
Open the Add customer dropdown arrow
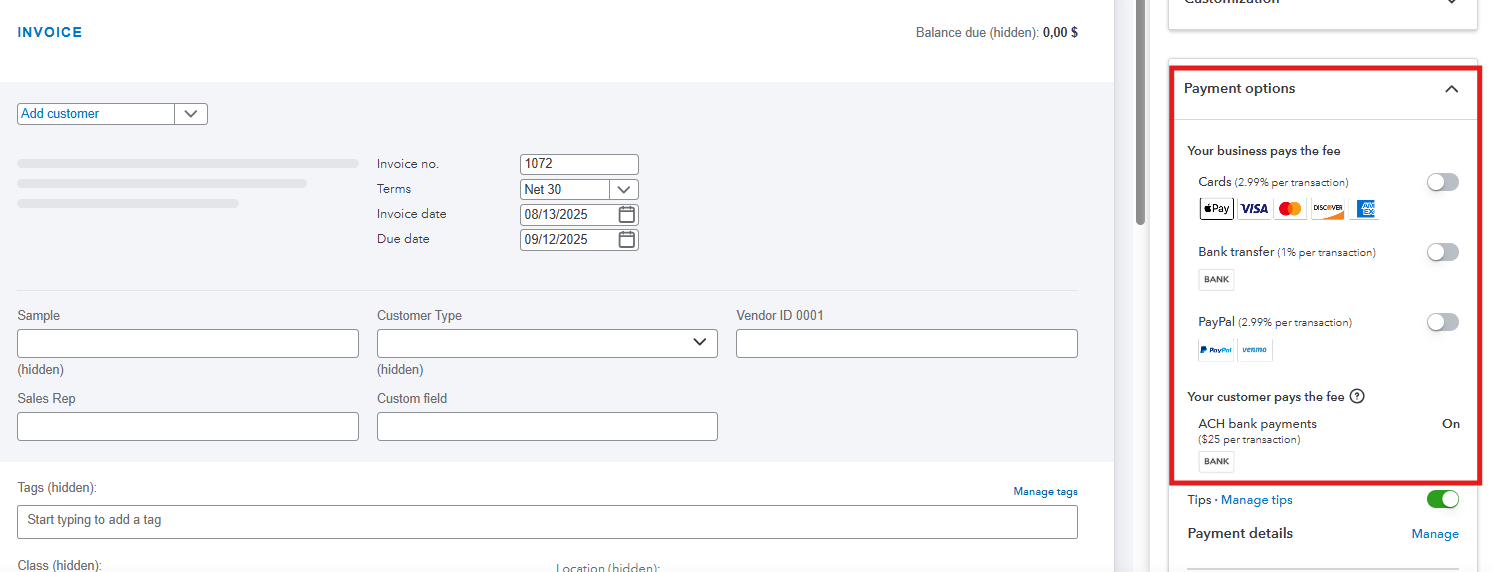pyautogui.click(x=191, y=114)
